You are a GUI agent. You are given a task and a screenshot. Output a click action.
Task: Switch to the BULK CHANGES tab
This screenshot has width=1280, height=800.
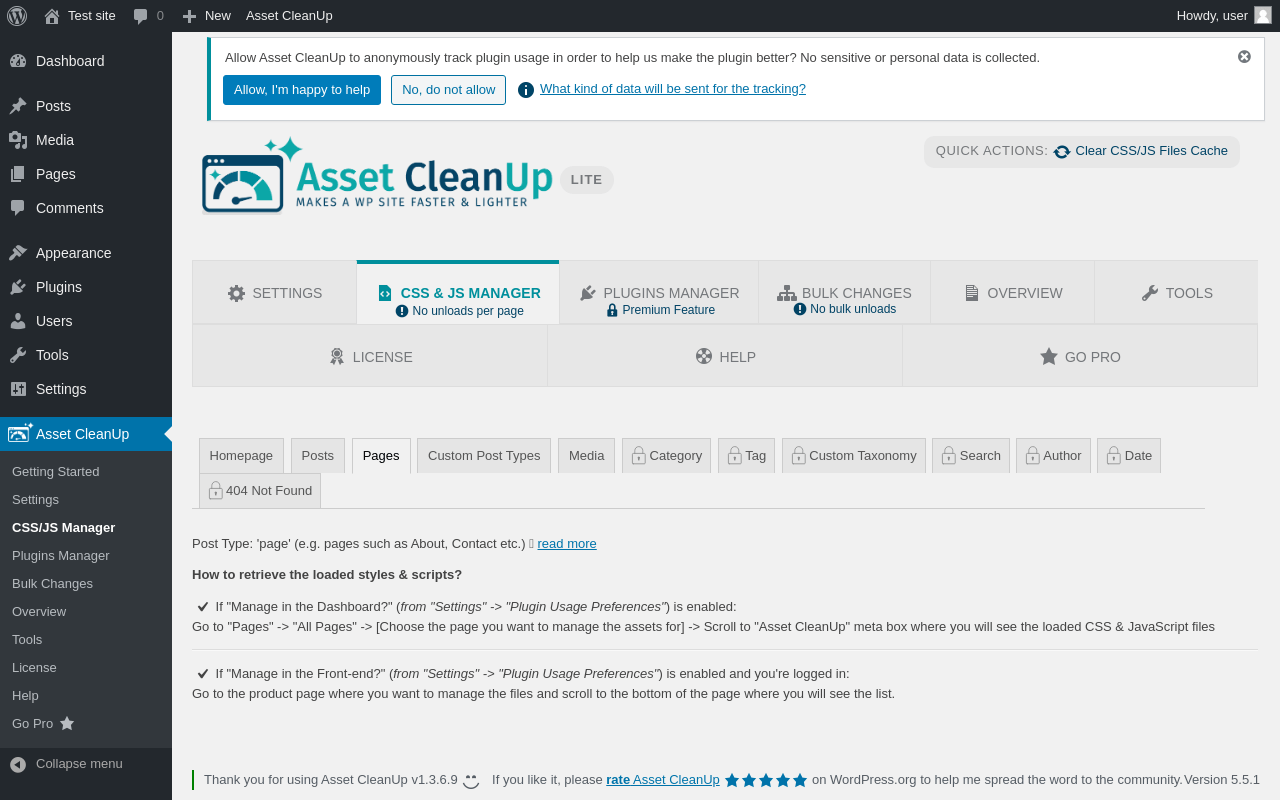[x=845, y=293]
